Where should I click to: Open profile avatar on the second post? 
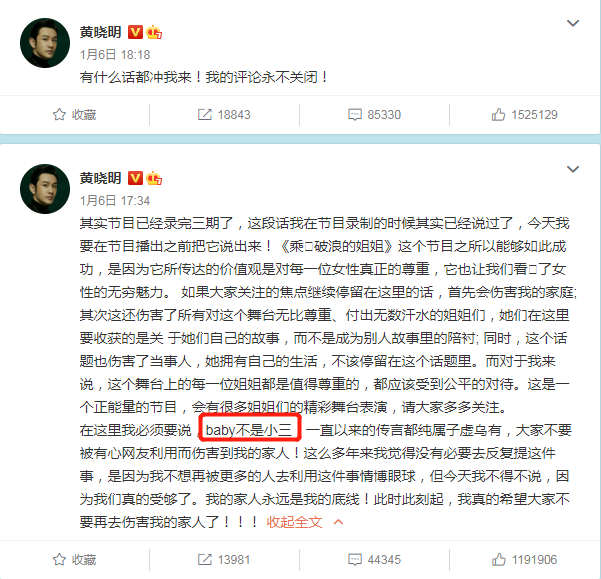coord(45,189)
